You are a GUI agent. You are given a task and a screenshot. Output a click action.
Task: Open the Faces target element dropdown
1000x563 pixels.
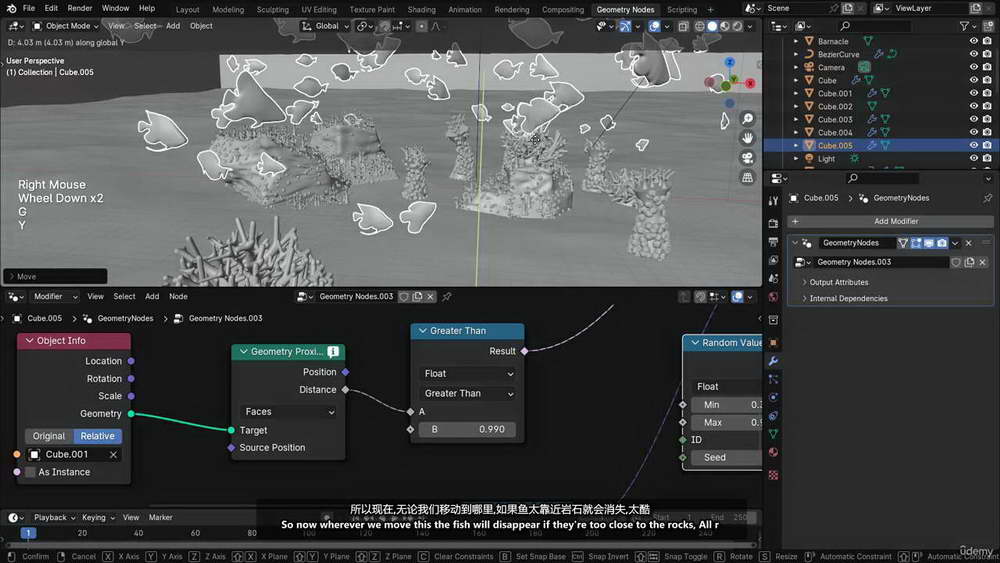pyautogui.click(x=289, y=412)
